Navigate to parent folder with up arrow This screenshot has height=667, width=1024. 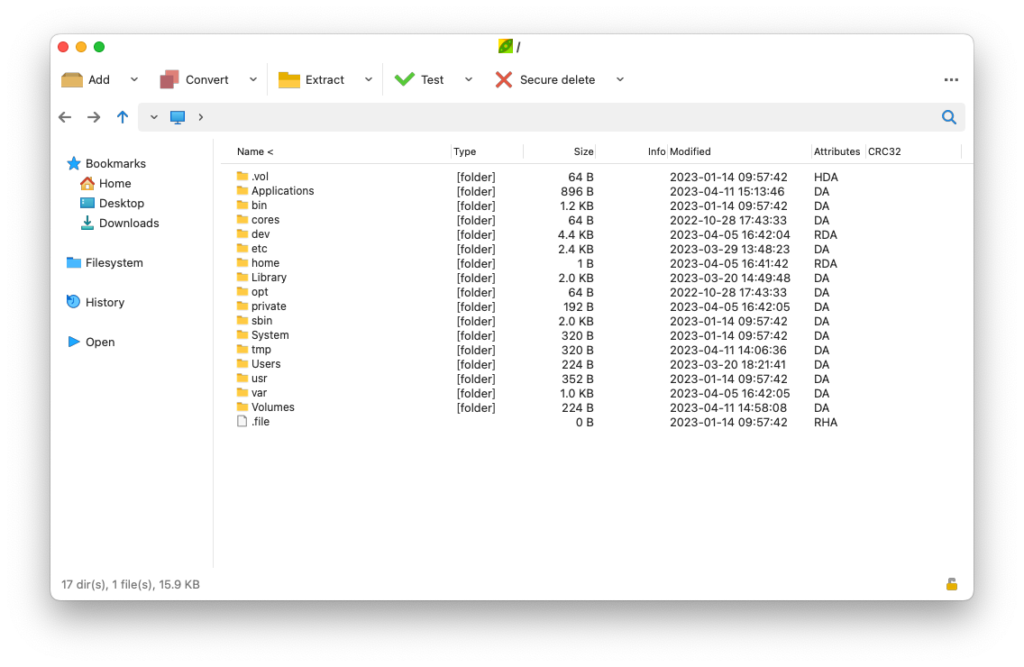122,117
